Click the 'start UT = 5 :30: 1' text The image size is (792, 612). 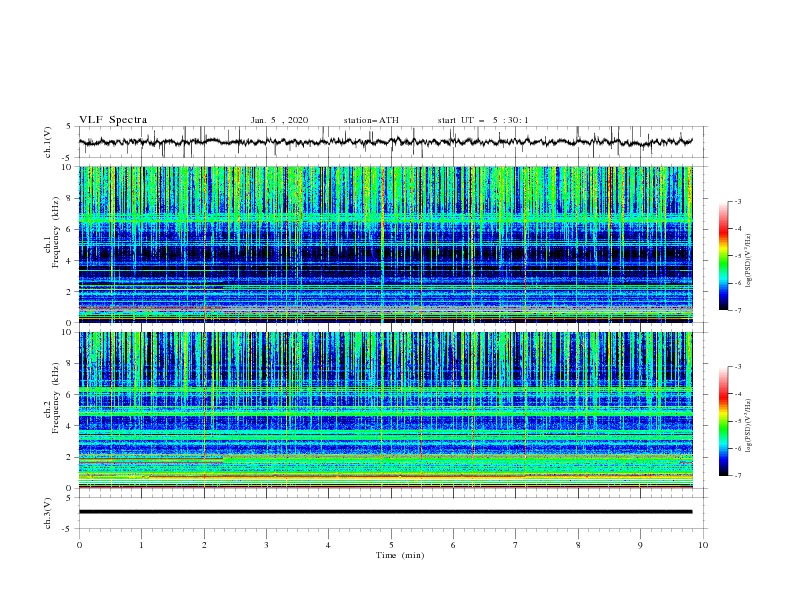[x=483, y=120]
